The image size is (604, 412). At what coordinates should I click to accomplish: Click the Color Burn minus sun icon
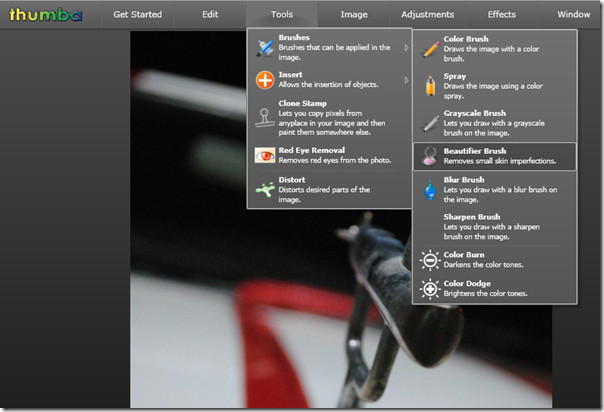pos(430,260)
